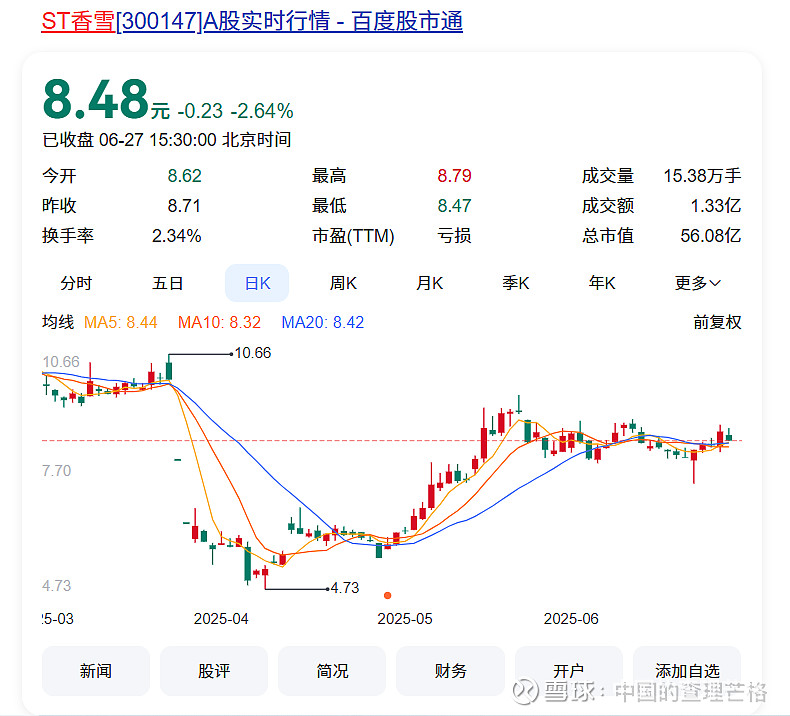Viewport: 790px width, 716px height.
Task: Select the 日K chart tab
Action: click(x=257, y=283)
